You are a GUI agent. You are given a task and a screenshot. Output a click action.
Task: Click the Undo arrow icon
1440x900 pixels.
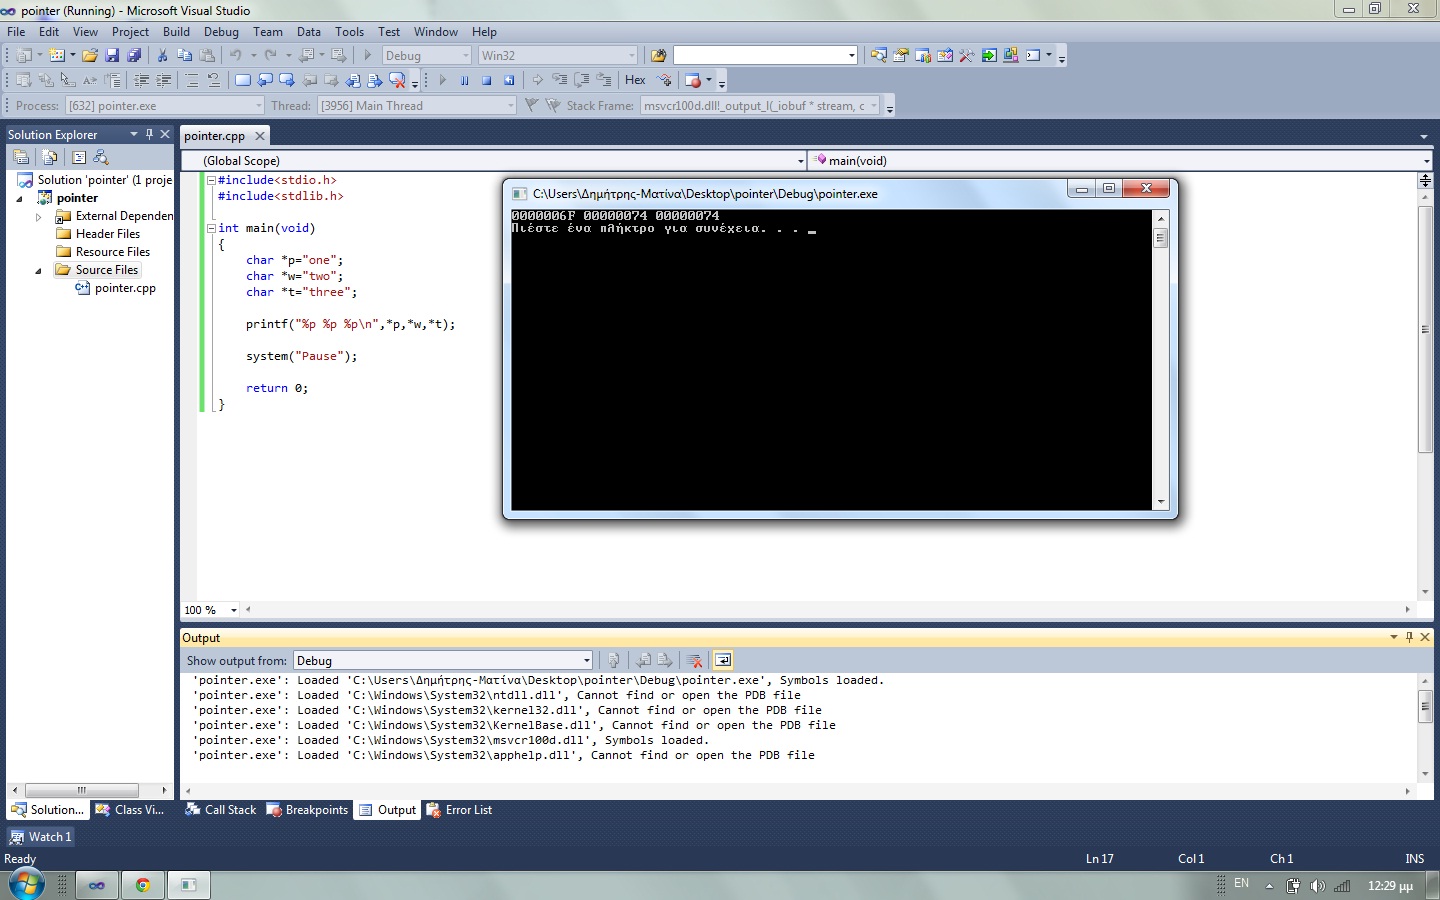pyautogui.click(x=236, y=56)
